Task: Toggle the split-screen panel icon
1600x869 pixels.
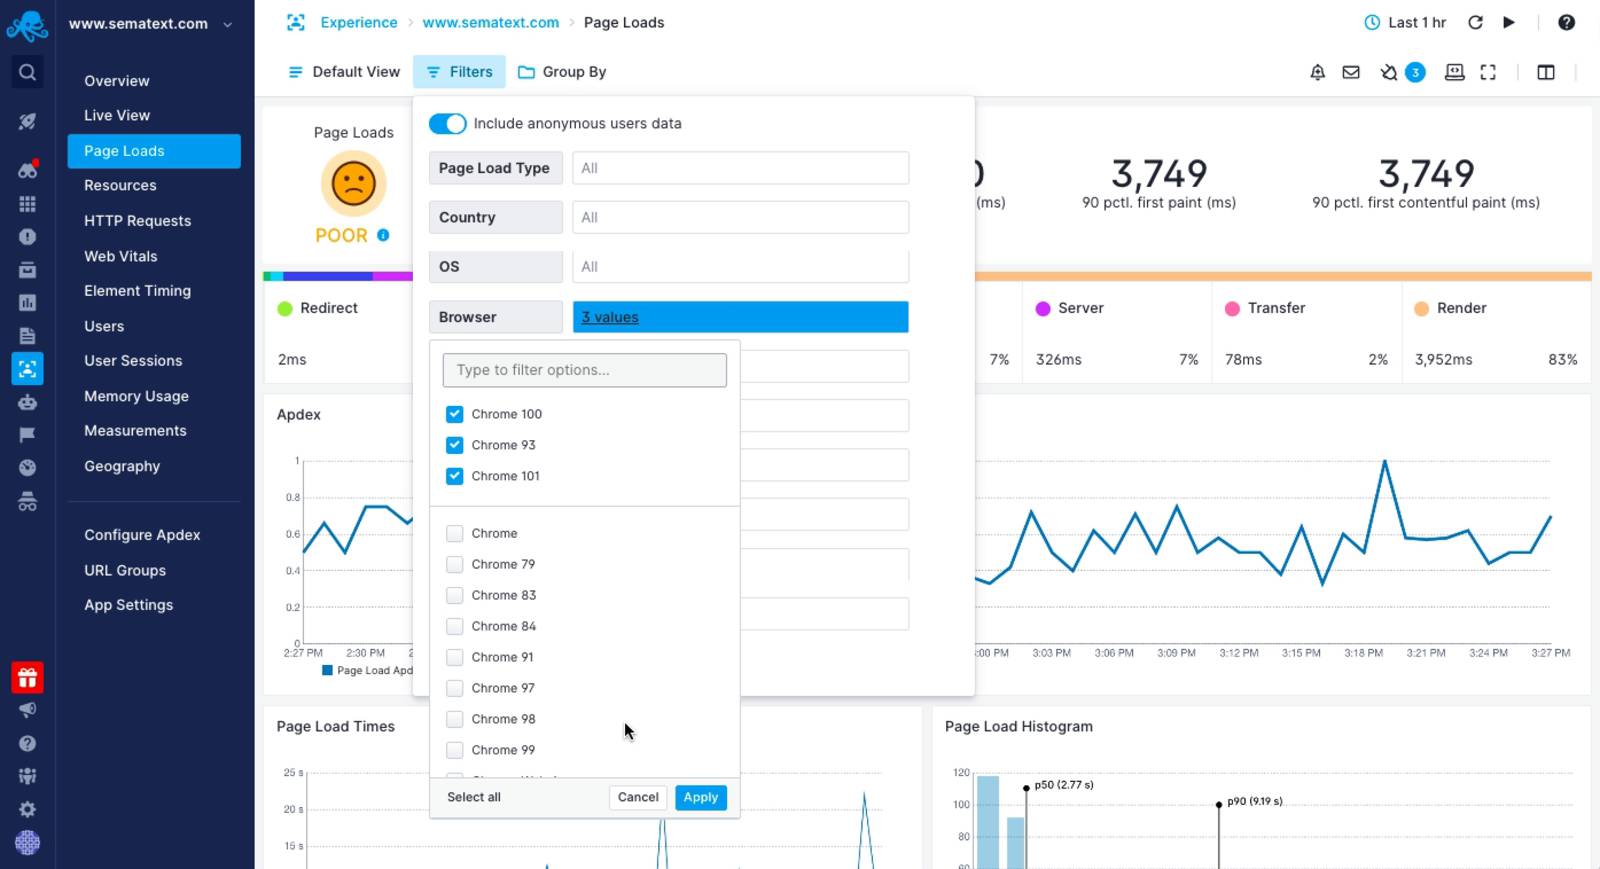Action: (1546, 72)
